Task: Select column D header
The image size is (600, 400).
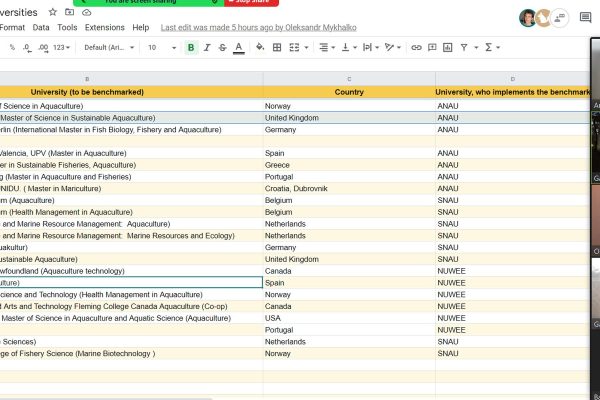Action: pyautogui.click(x=512, y=79)
